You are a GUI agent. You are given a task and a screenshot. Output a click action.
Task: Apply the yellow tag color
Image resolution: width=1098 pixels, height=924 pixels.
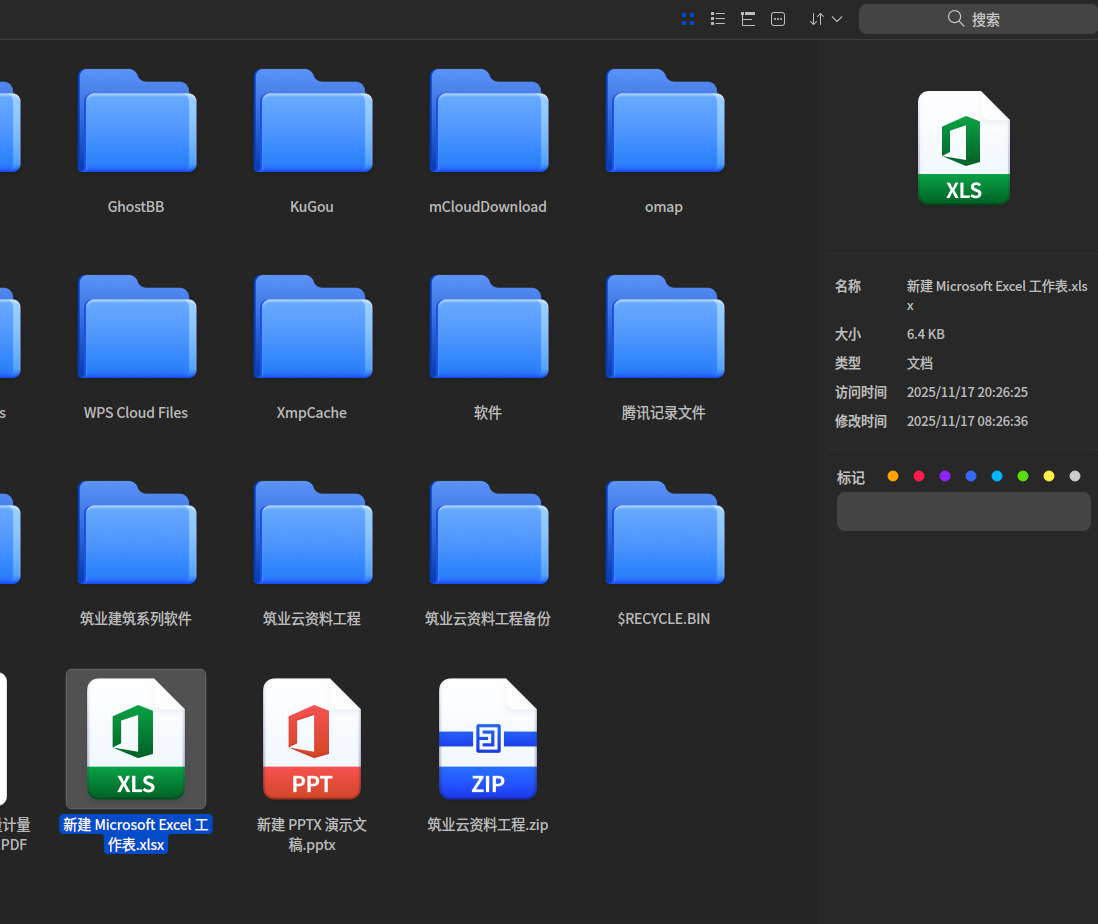pos(1049,476)
